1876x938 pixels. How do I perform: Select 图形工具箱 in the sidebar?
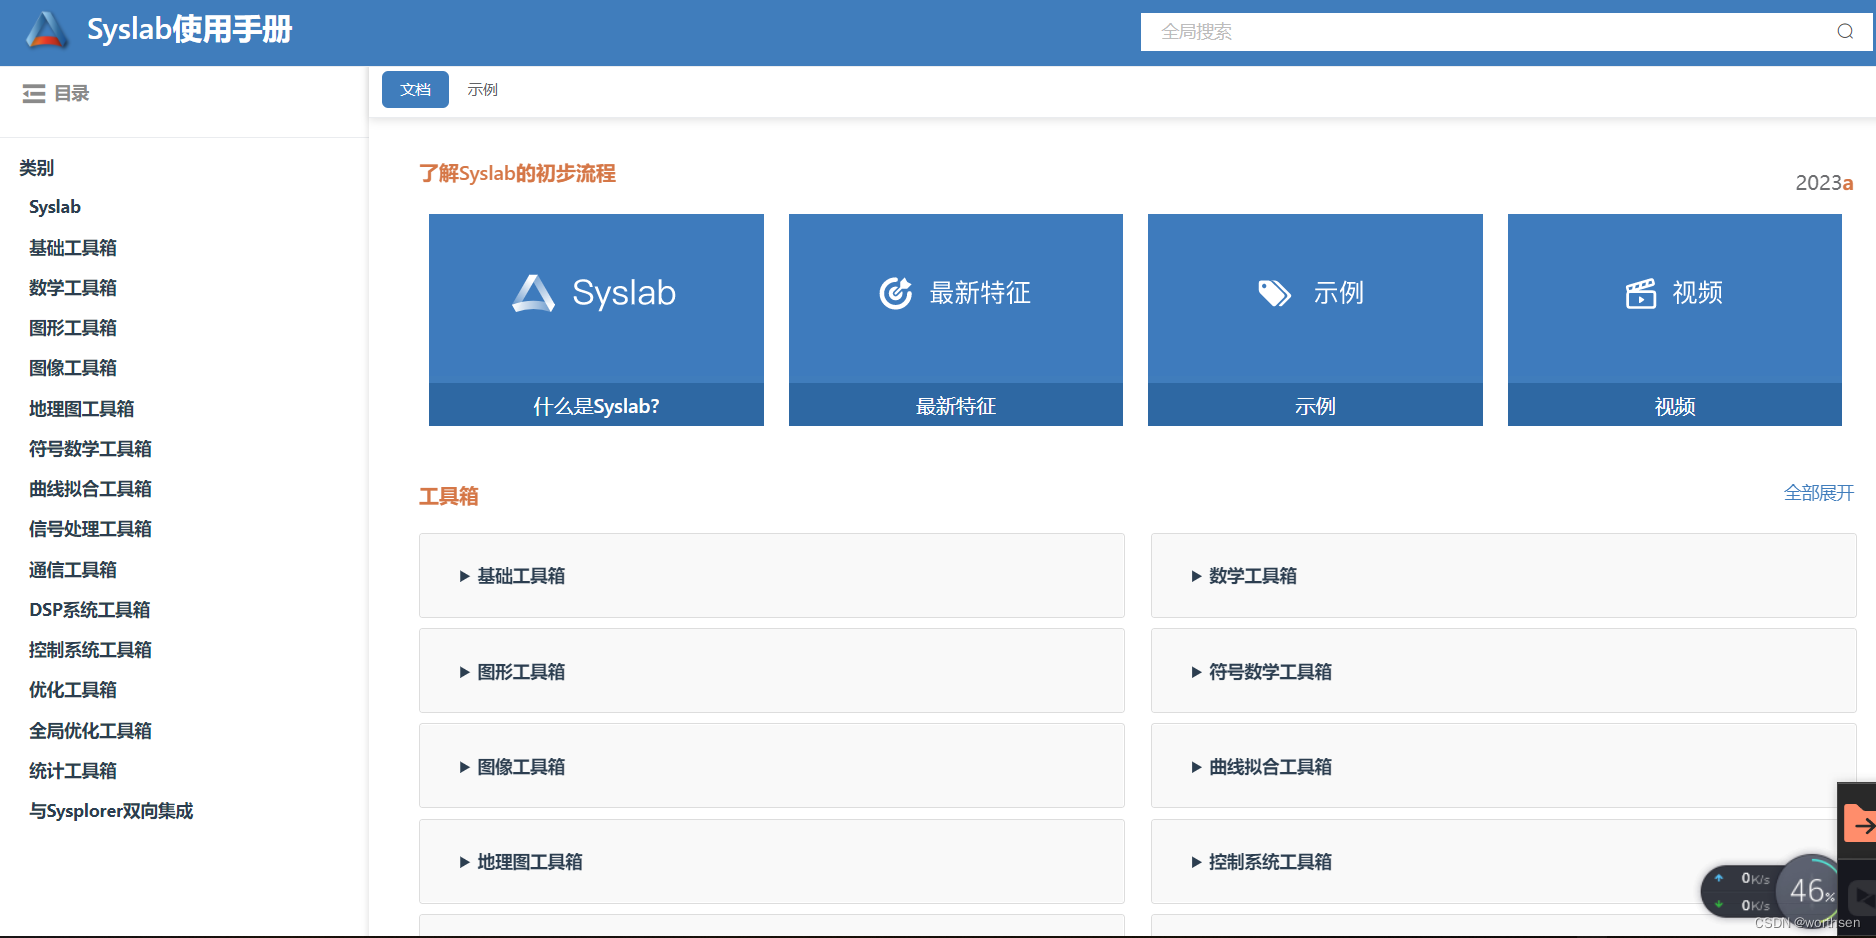[x=73, y=328]
